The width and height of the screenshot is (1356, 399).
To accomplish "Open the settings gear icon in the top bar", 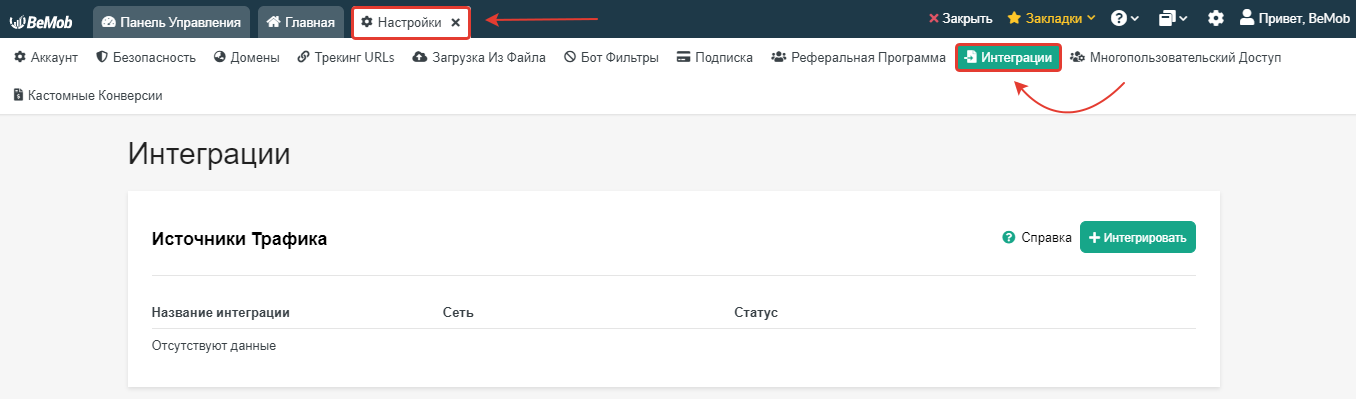I will pos(1215,18).
